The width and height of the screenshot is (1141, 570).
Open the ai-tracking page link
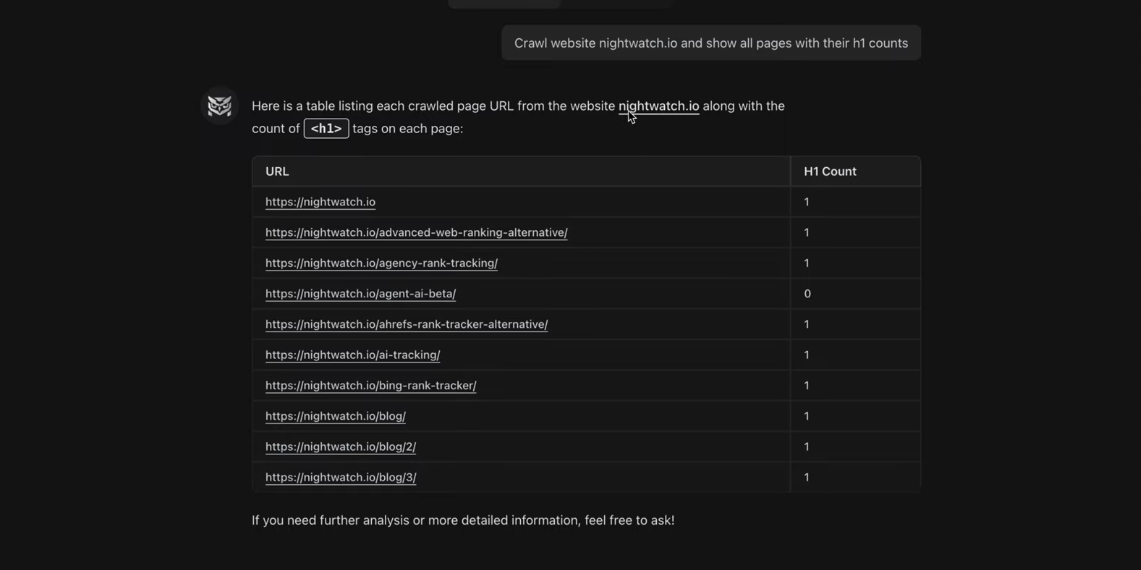pyautogui.click(x=352, y=355)
